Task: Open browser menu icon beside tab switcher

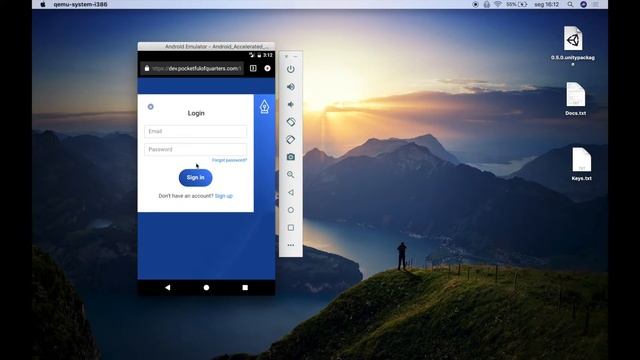Action: pos(267,68)
